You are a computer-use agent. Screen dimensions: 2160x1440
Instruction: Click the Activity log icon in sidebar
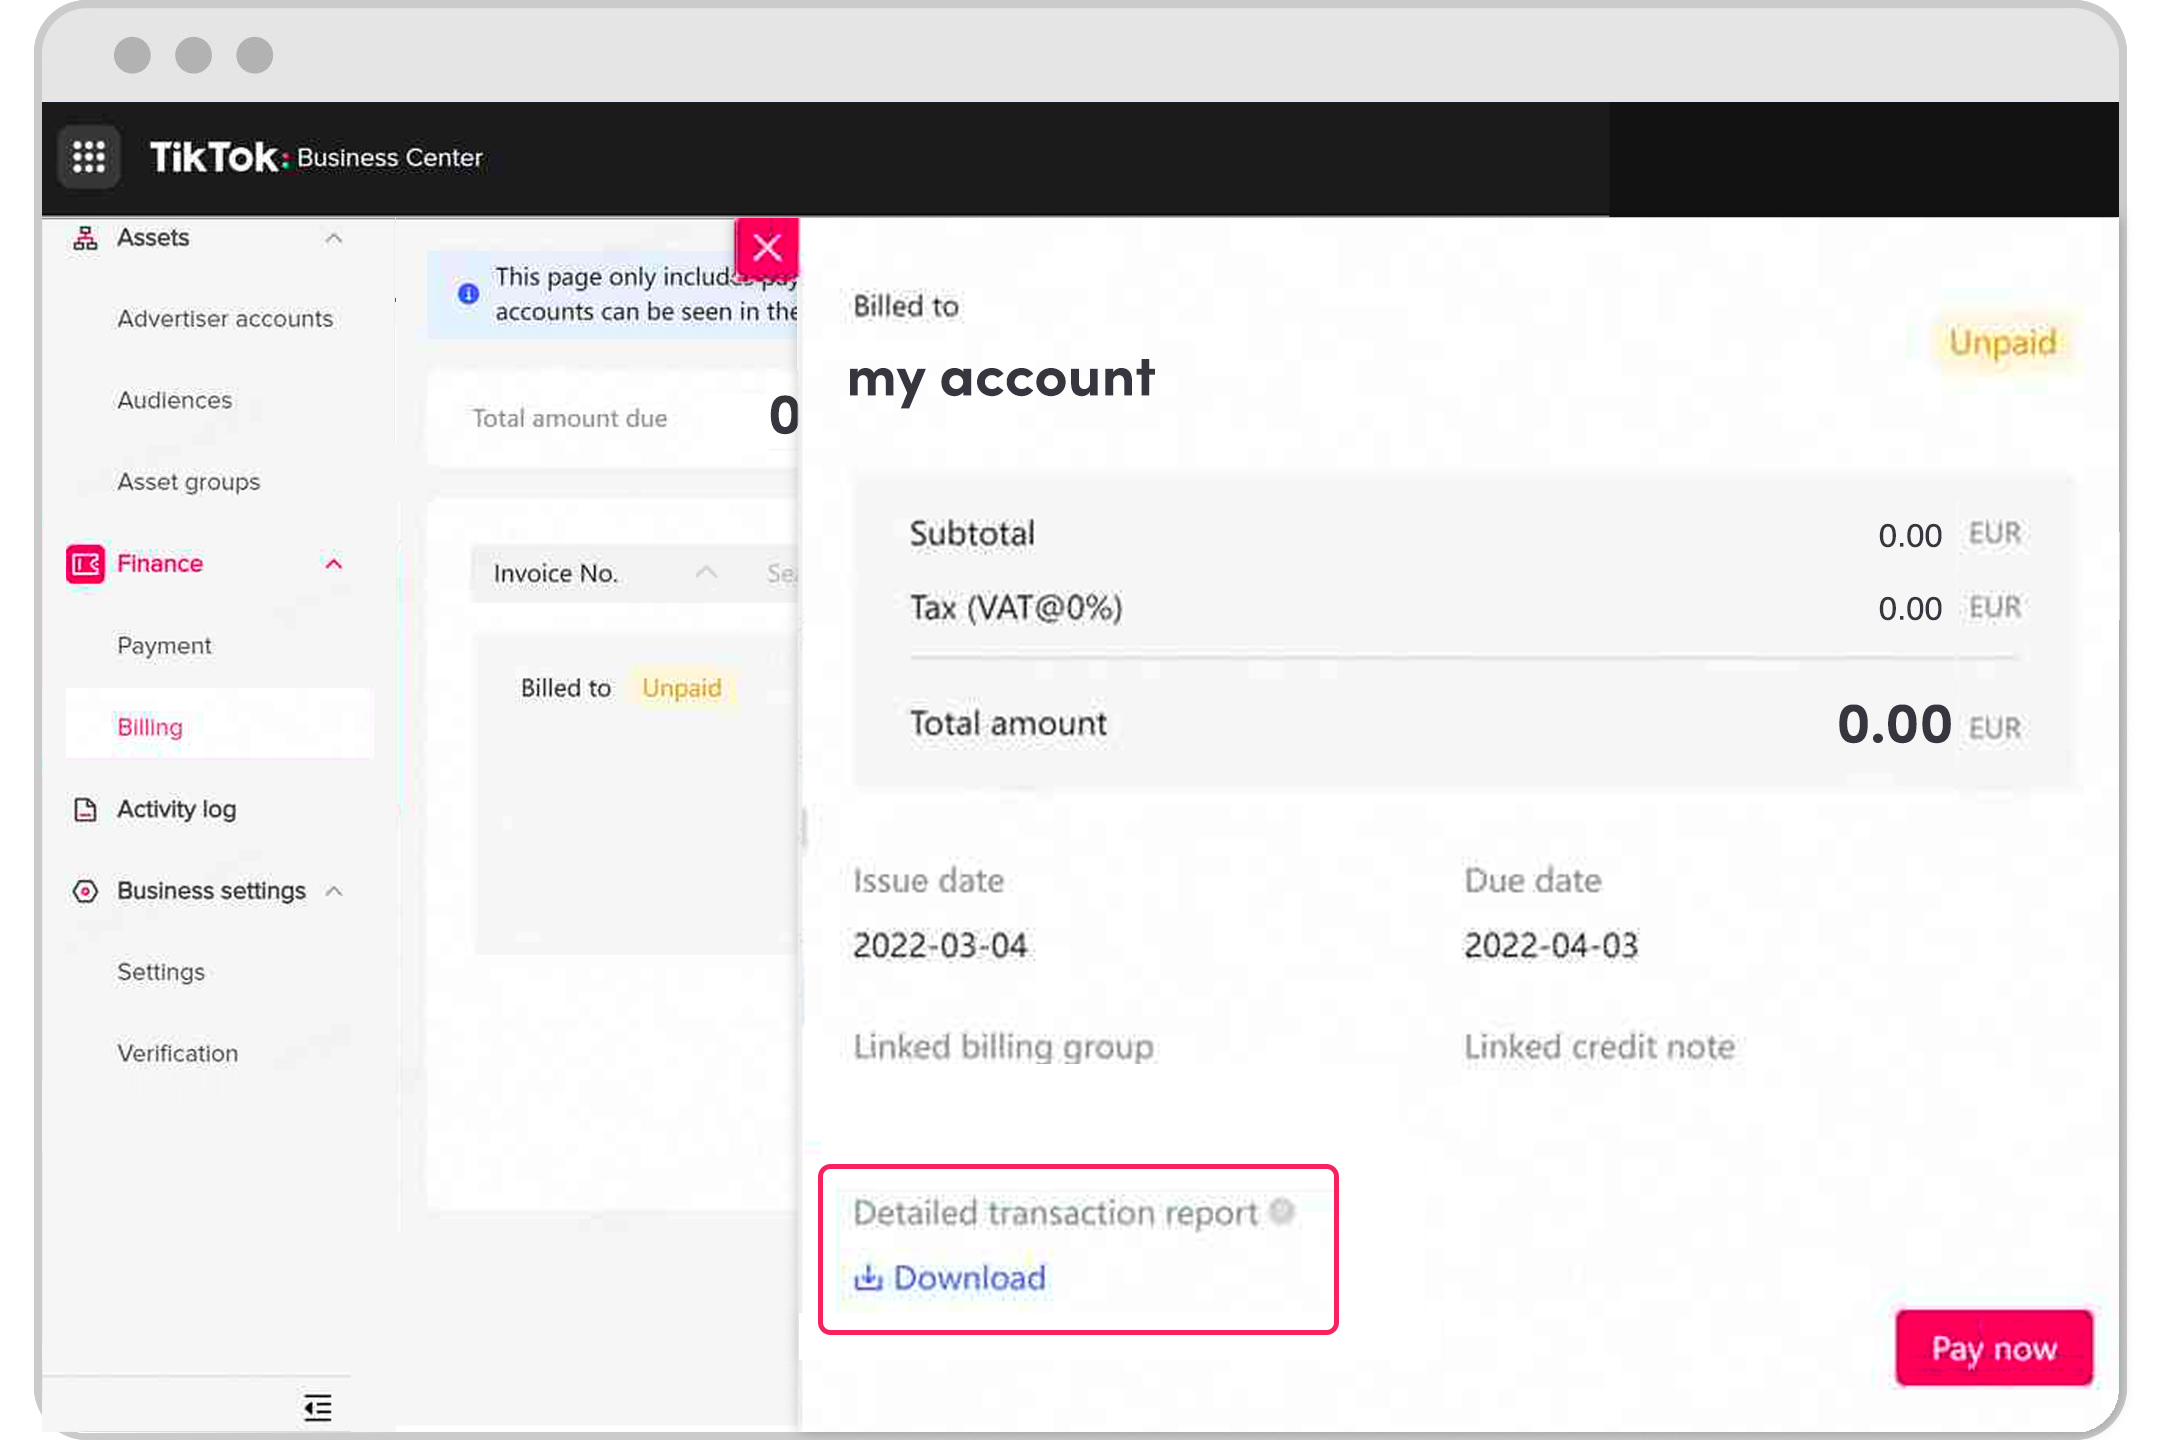tap(87, 808)
